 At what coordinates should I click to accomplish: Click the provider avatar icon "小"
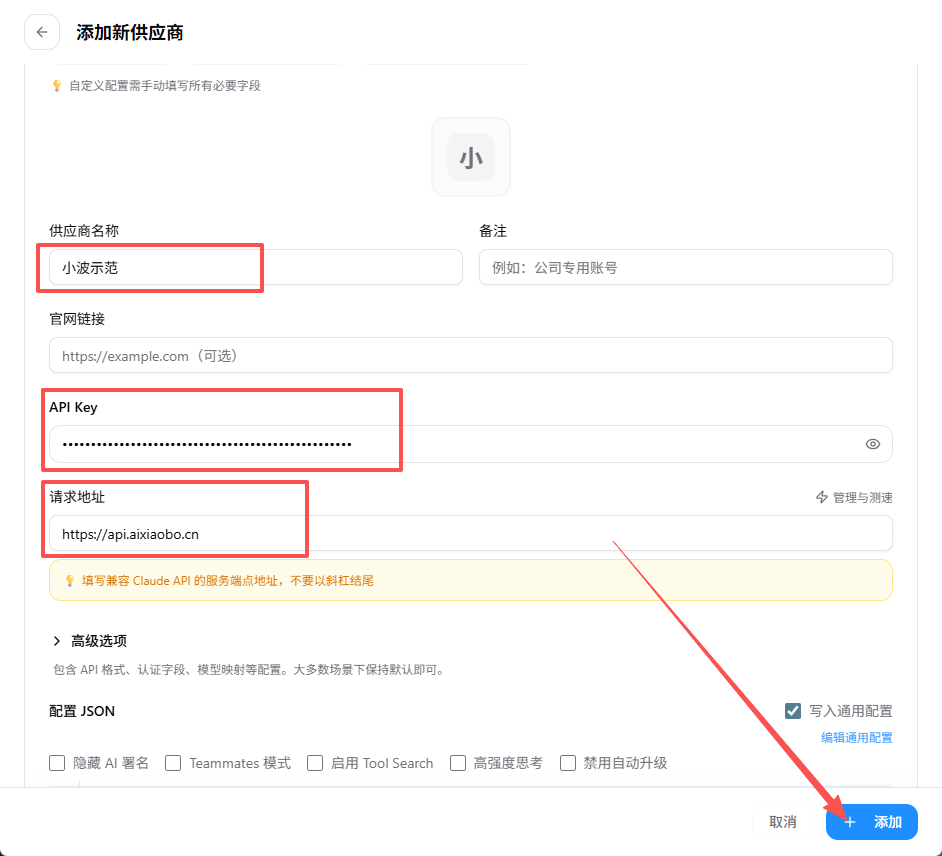click(470, 157)
